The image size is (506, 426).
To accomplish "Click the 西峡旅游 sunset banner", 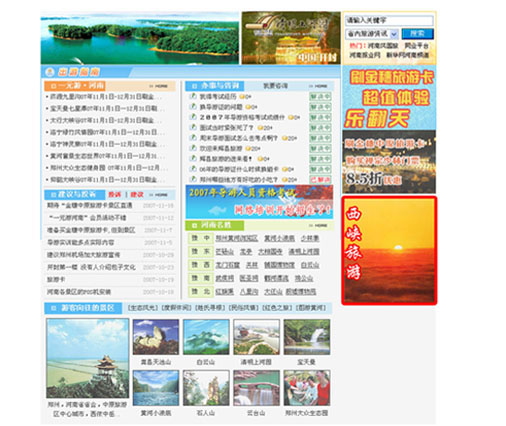I will pyautogui.click(x=389, y=250).
